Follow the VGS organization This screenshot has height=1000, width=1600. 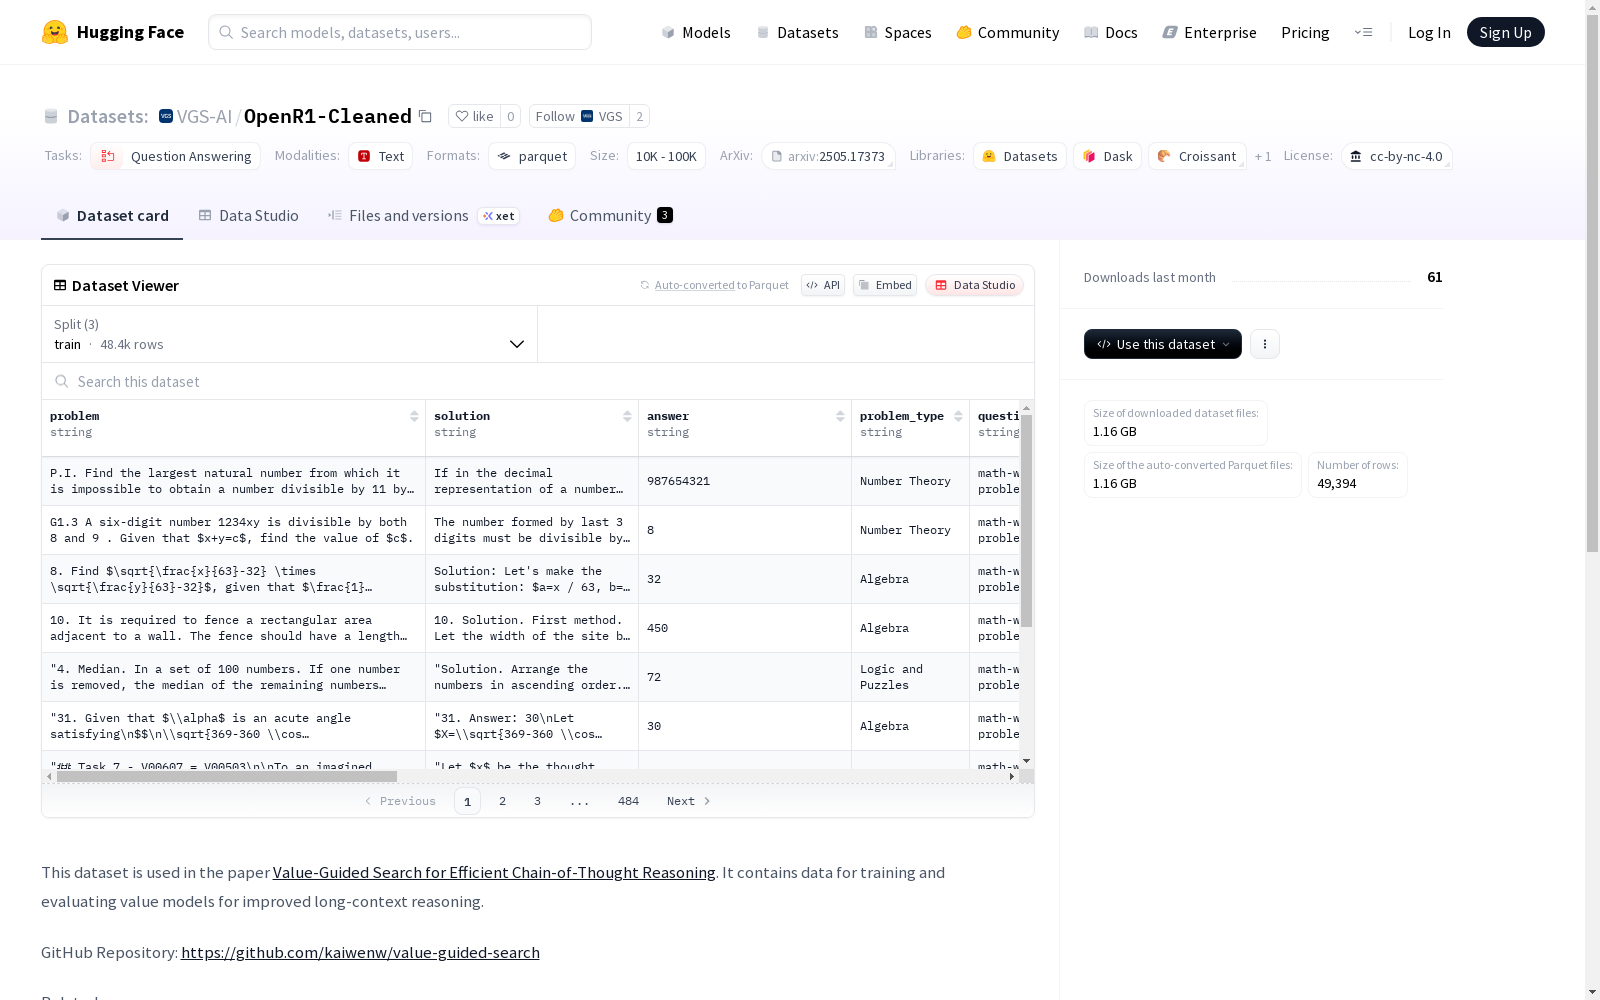(x=579, y=116)
